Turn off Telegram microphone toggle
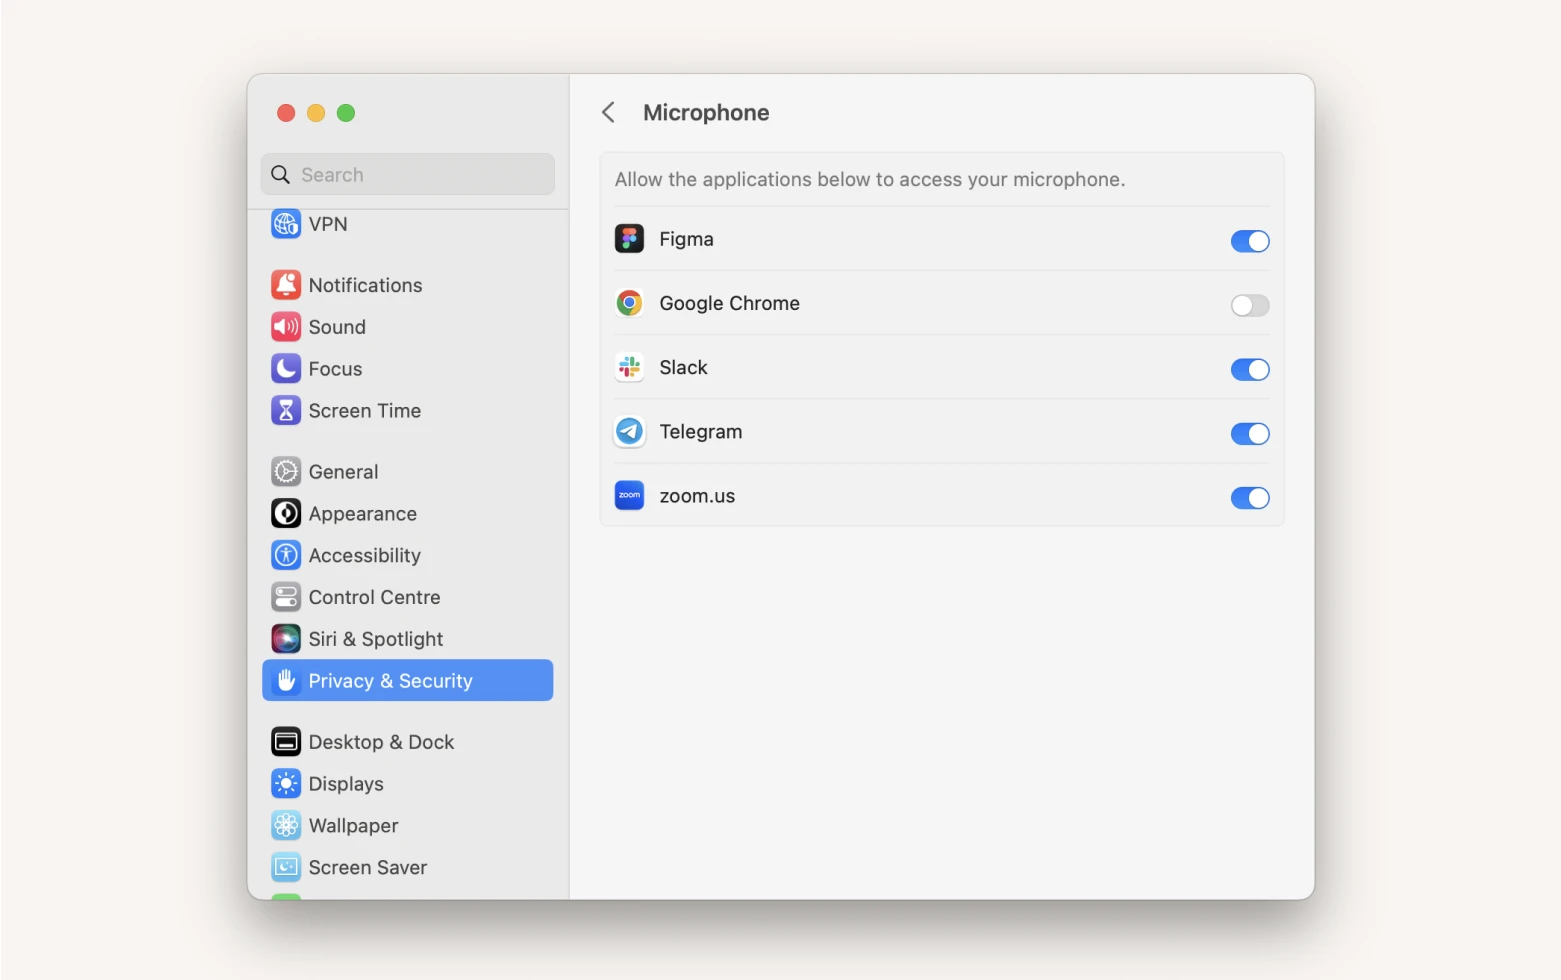The height and width of the screenshot is (980, 1561). pyautogui.click(x=1250, y=434)
